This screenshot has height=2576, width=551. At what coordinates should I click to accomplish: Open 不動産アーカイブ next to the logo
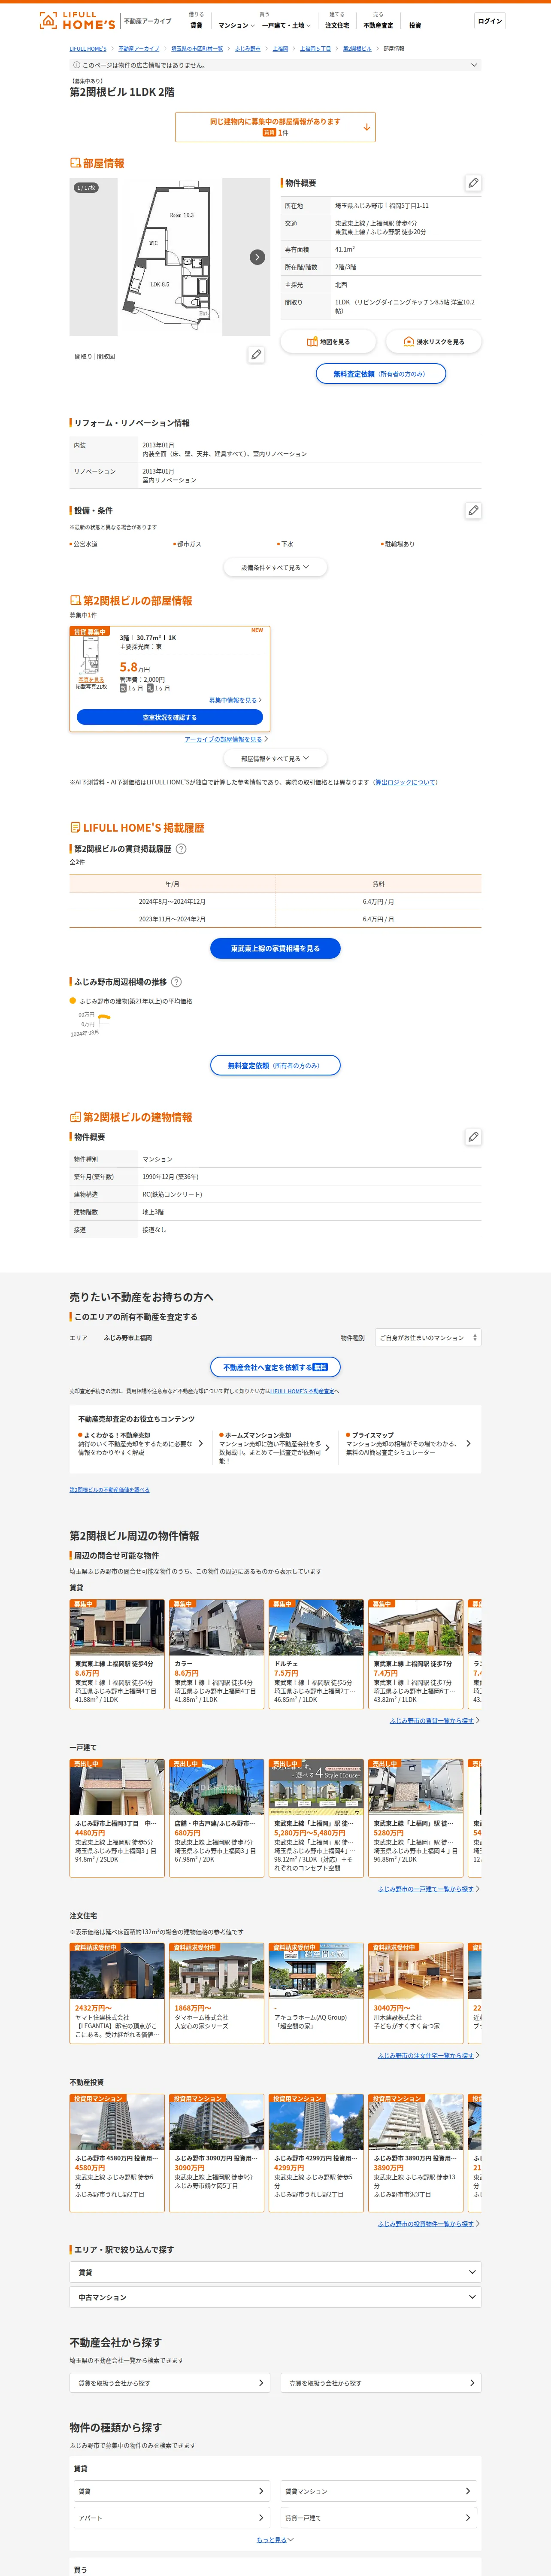[x=147, y=21]
